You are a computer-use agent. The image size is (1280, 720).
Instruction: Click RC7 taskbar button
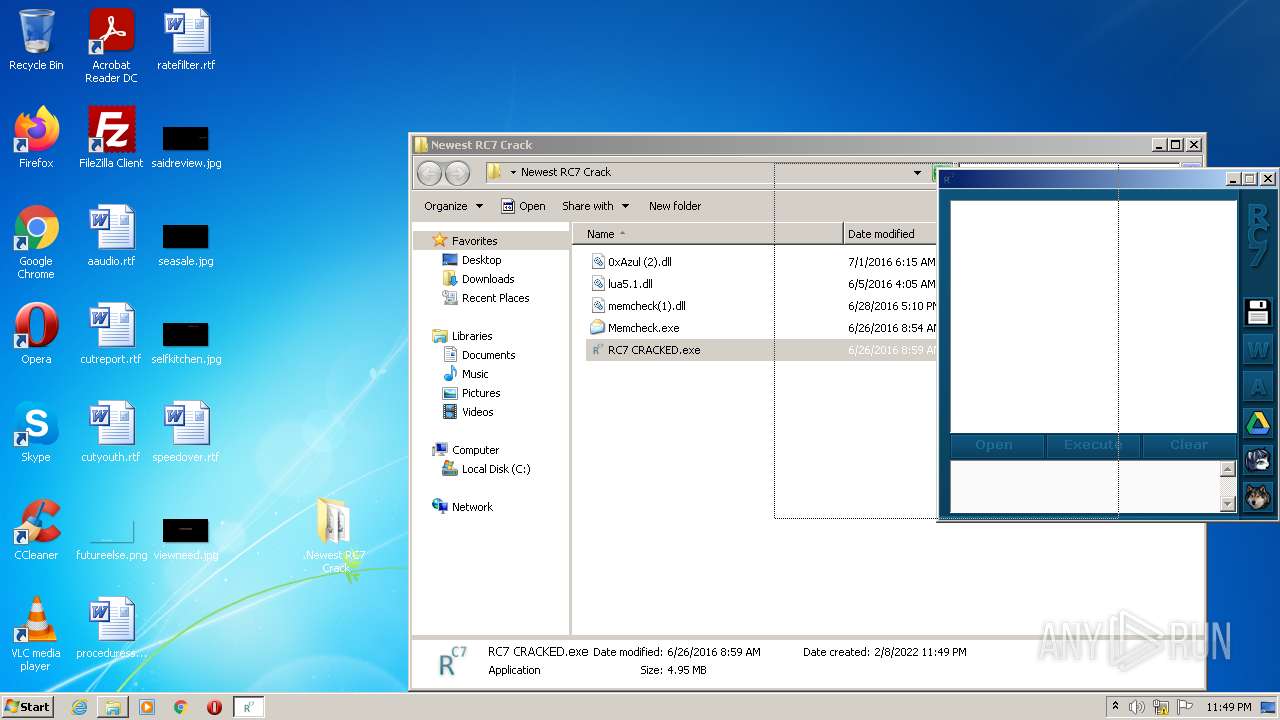[249, 707]
